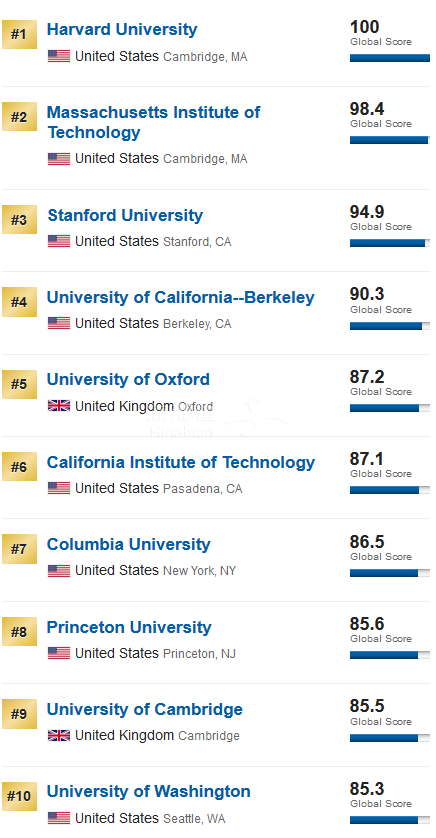This screenshot has width=436, height=838.
Task: Click the UK flag beside Oxford
Action: pyautogui.click(x=59, y=406)
